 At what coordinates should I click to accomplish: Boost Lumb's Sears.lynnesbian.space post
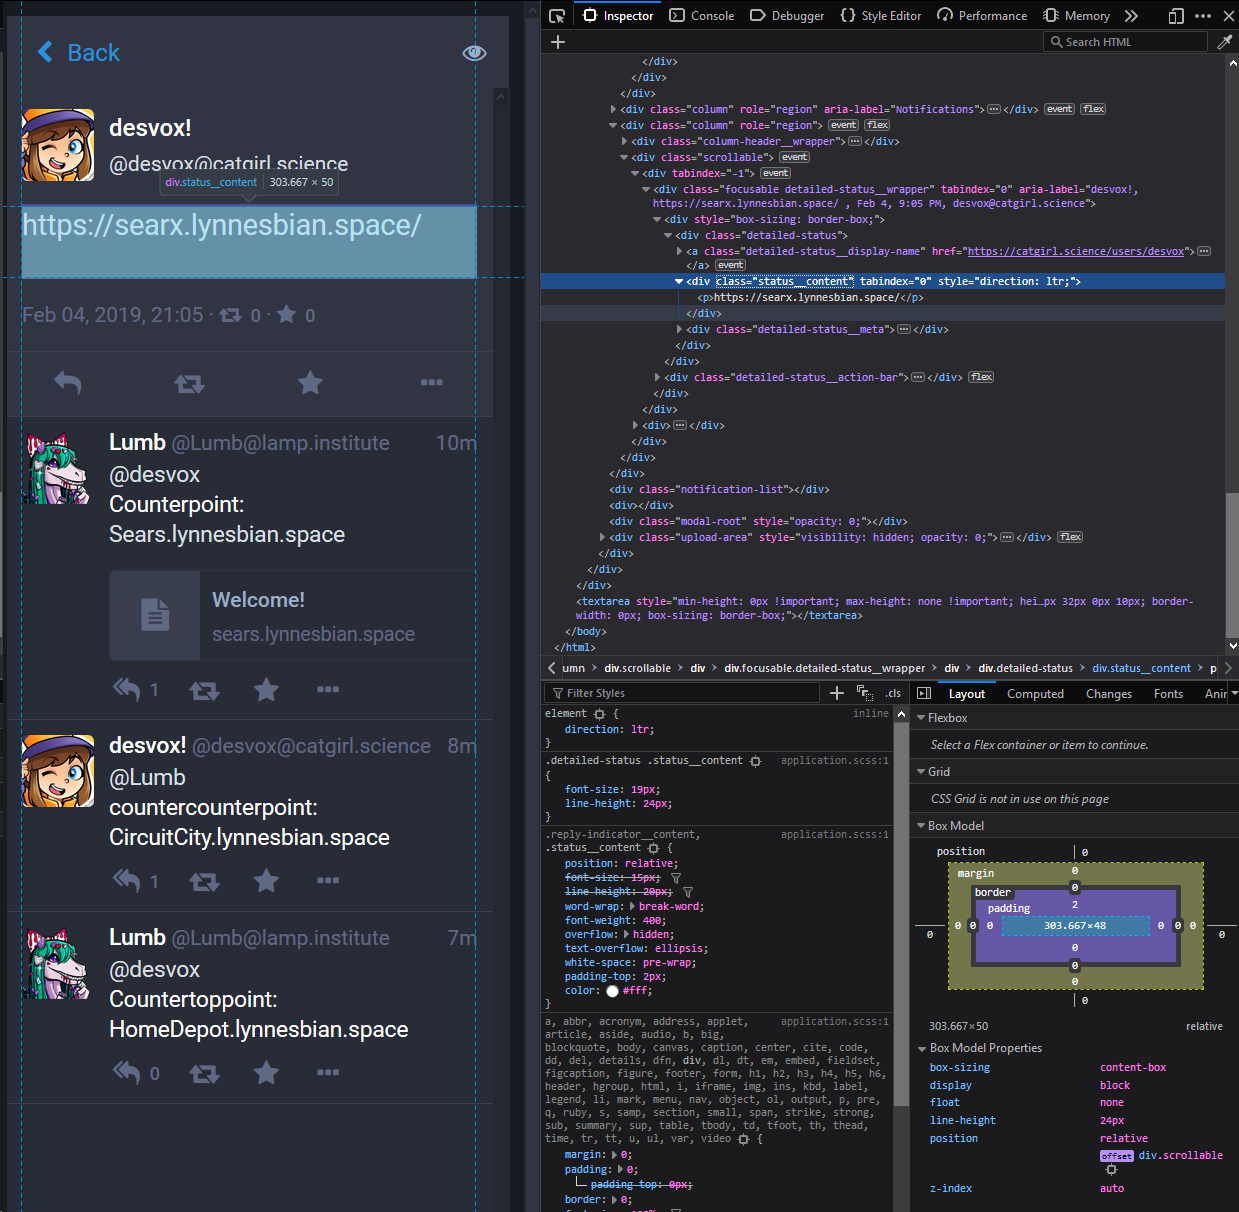pos(204,690)
